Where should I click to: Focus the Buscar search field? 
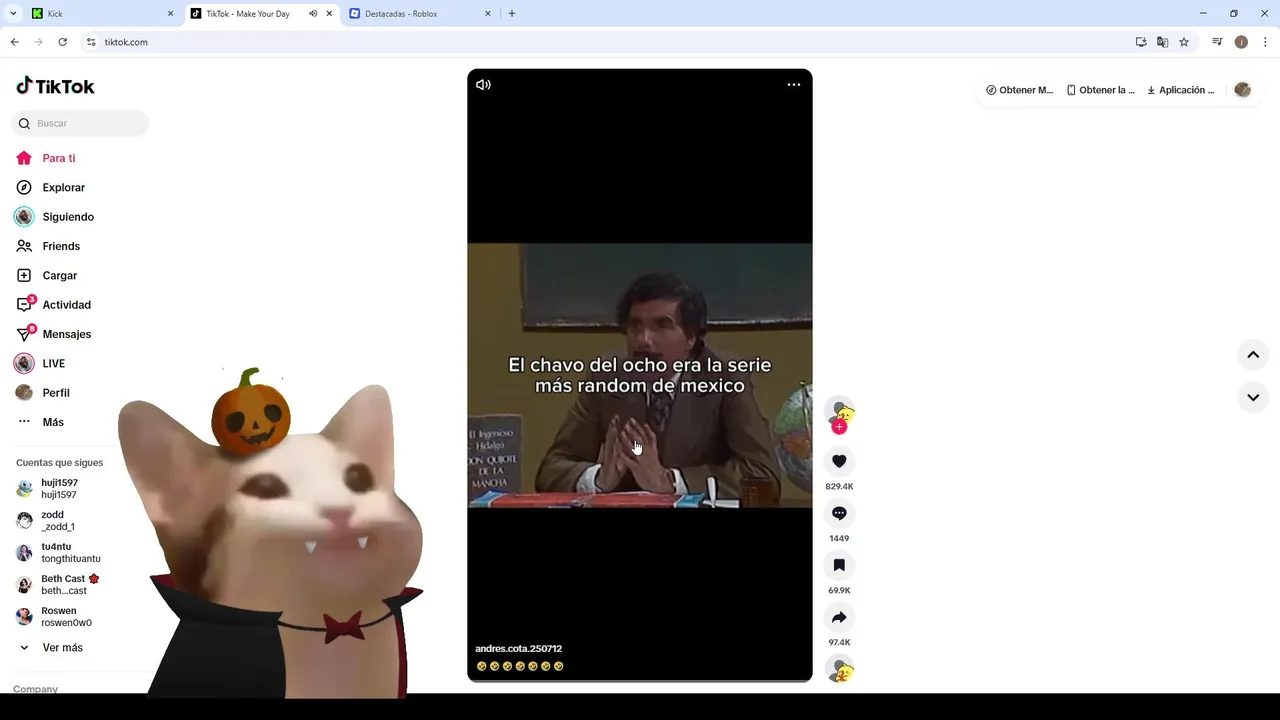pos(80,123)
